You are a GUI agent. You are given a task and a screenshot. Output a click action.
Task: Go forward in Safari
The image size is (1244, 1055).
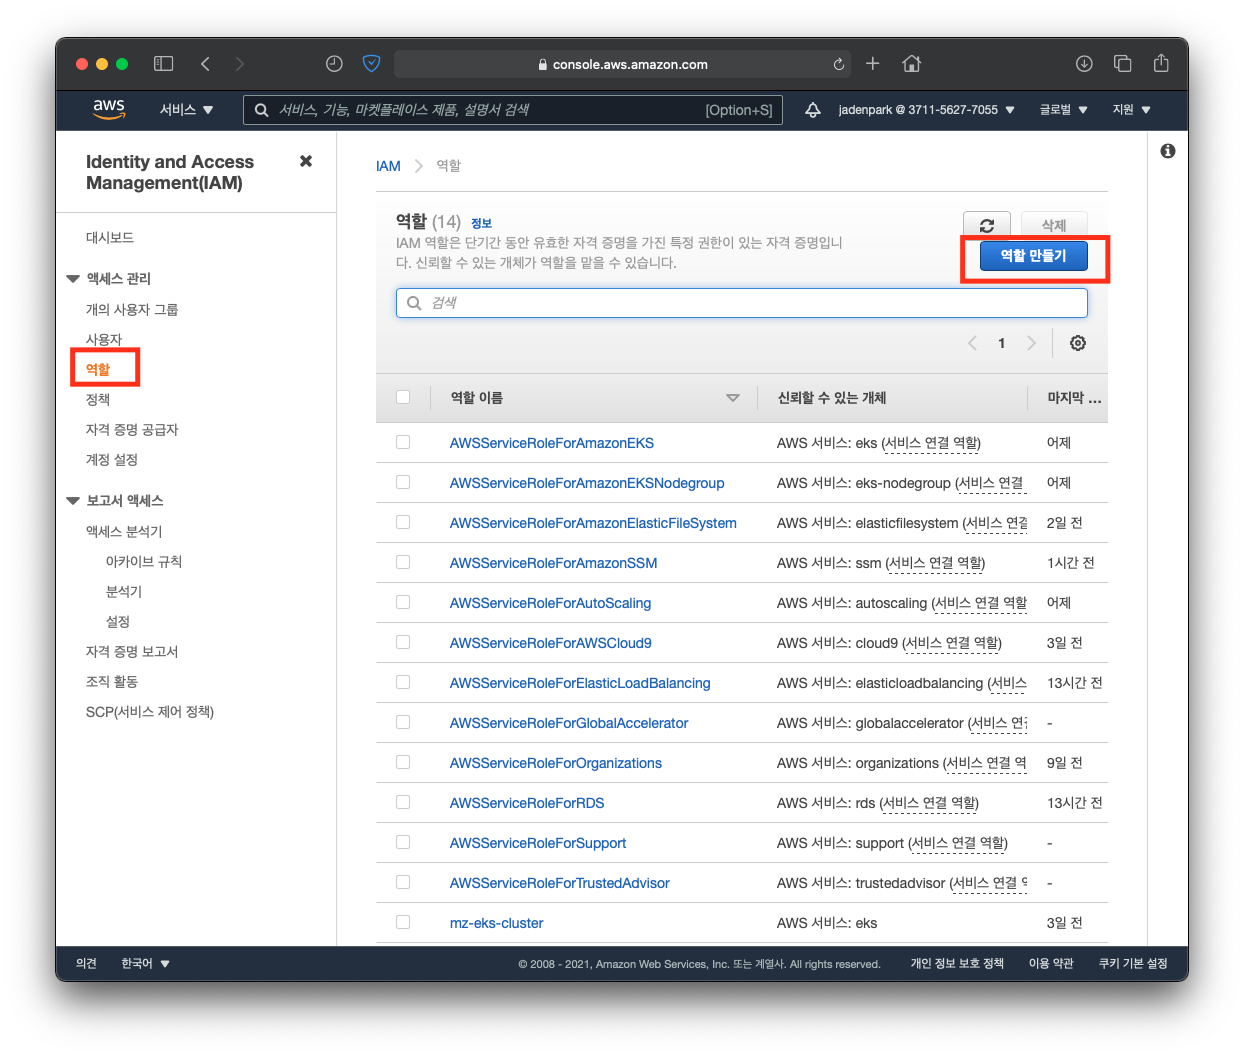[239, 64]
